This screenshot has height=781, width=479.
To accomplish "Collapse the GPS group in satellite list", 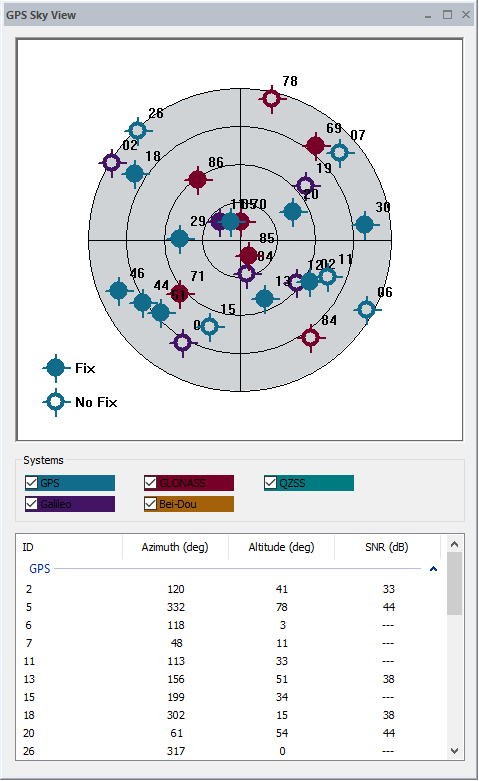I will point(433,569).
